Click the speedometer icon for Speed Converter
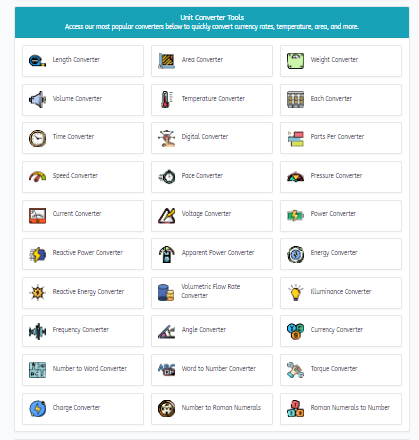Screen dimensions: 419x440 click(37, 177)
